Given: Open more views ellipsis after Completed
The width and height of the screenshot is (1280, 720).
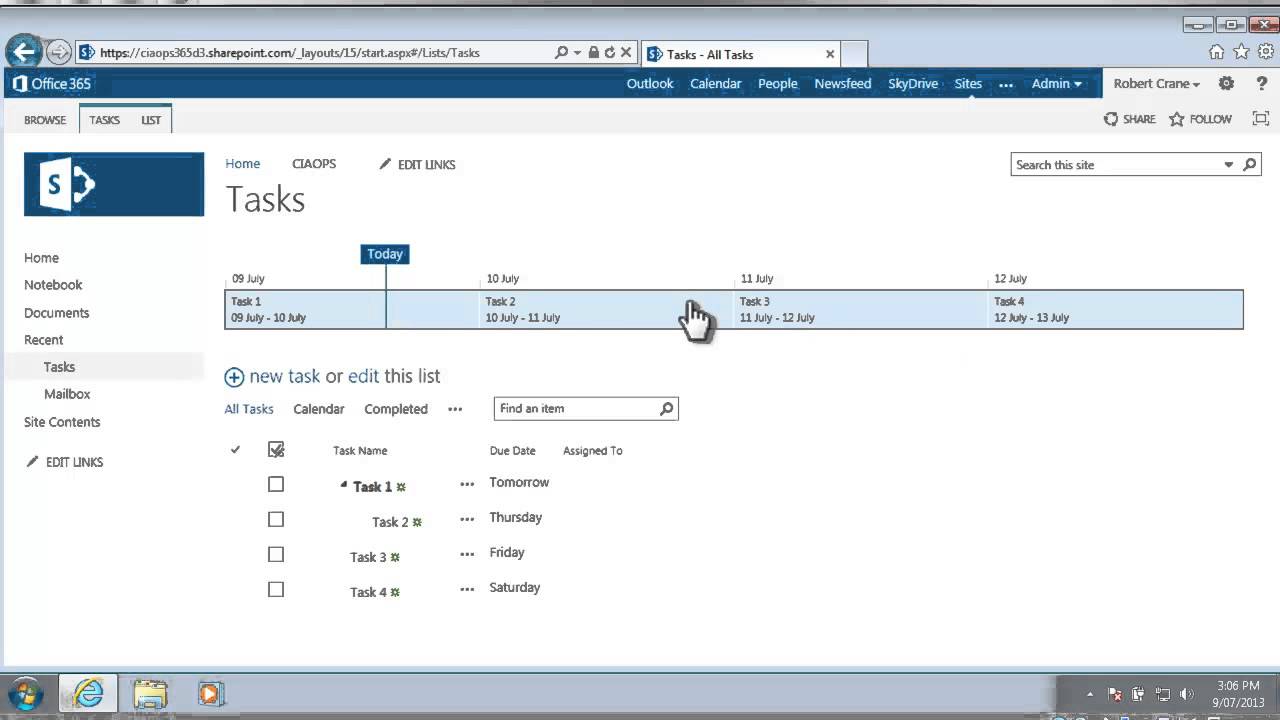Looking at the screenshot, I should click(455, 409).
